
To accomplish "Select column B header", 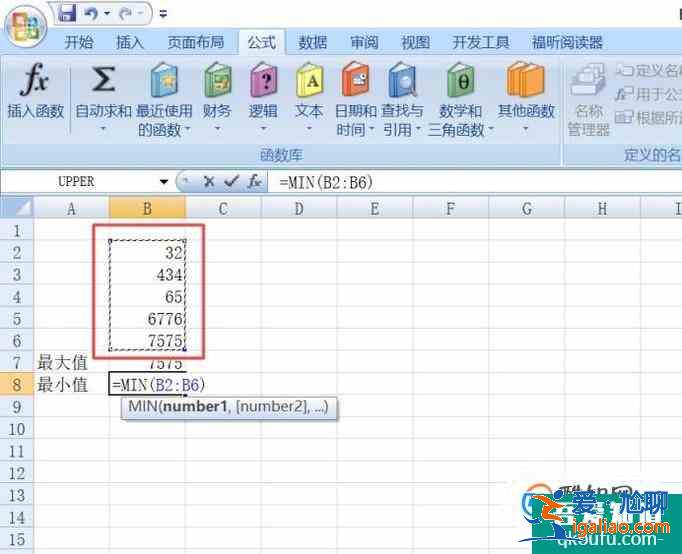I will (147, 208).
